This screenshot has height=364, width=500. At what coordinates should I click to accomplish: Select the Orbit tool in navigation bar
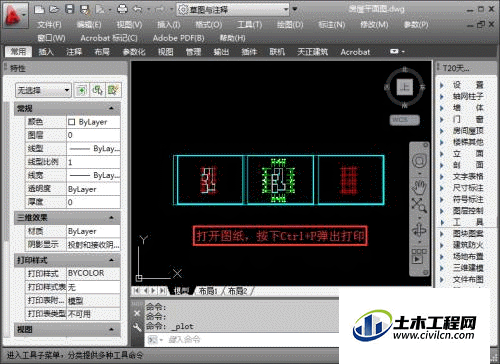click(x=419, y=230)
